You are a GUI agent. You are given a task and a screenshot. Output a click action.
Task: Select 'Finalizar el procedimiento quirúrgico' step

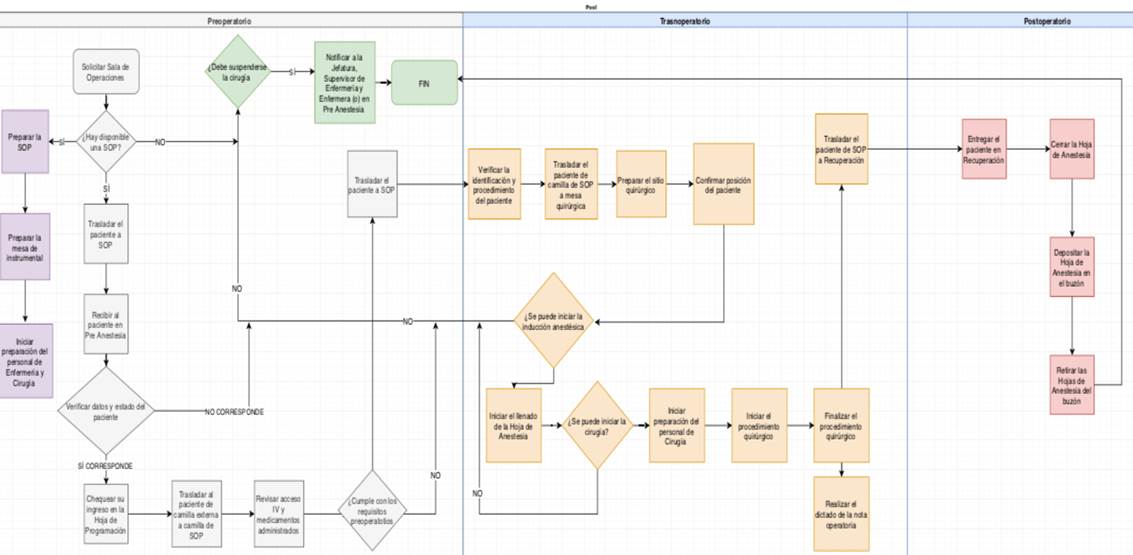pyautogui.click(x=841, y=425)
